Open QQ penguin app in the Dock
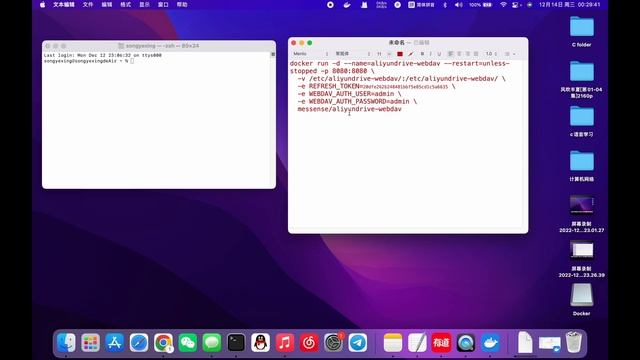The width and height of the screenshot is (640, 360). coord(260,342)
